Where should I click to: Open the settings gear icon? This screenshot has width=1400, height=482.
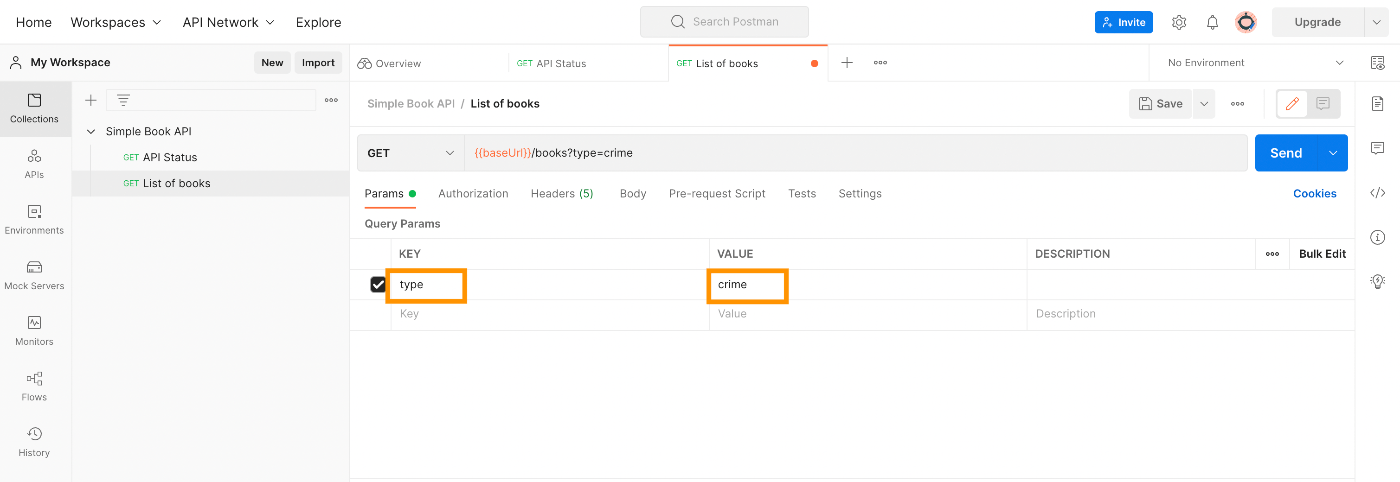tap(1179, 22)
